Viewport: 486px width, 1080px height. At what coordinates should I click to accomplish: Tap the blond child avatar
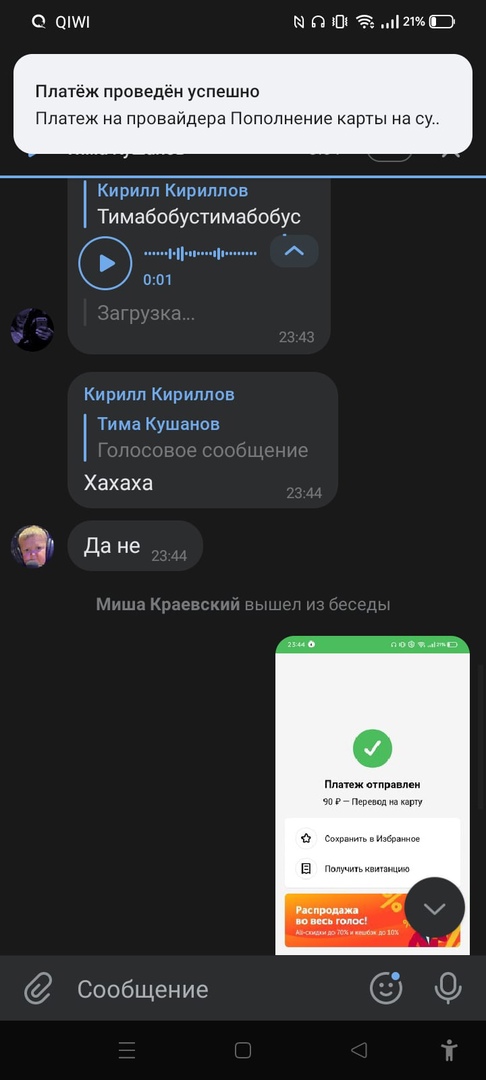point(32,546)
